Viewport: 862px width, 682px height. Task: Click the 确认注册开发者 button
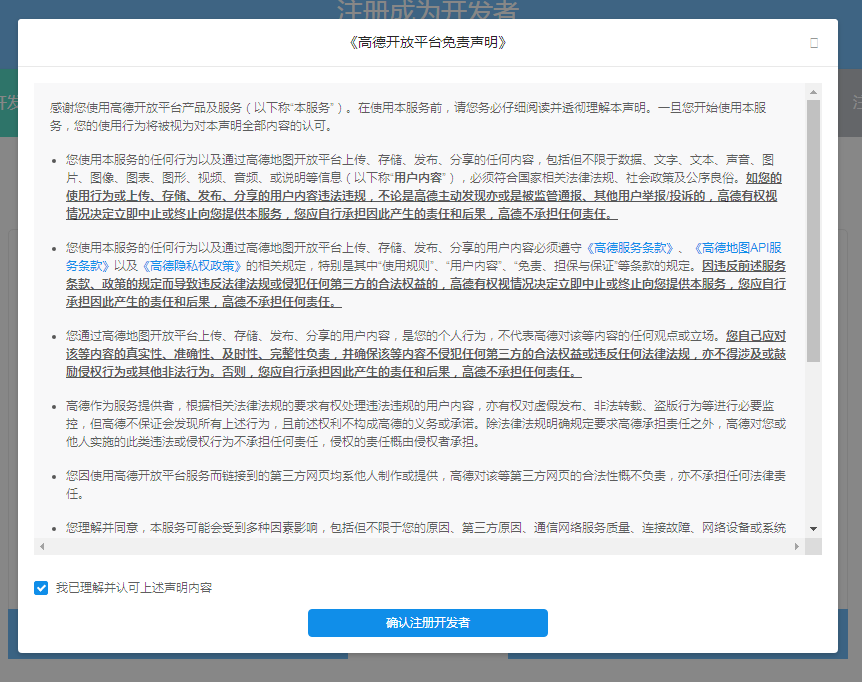click(x=428, y=623)
